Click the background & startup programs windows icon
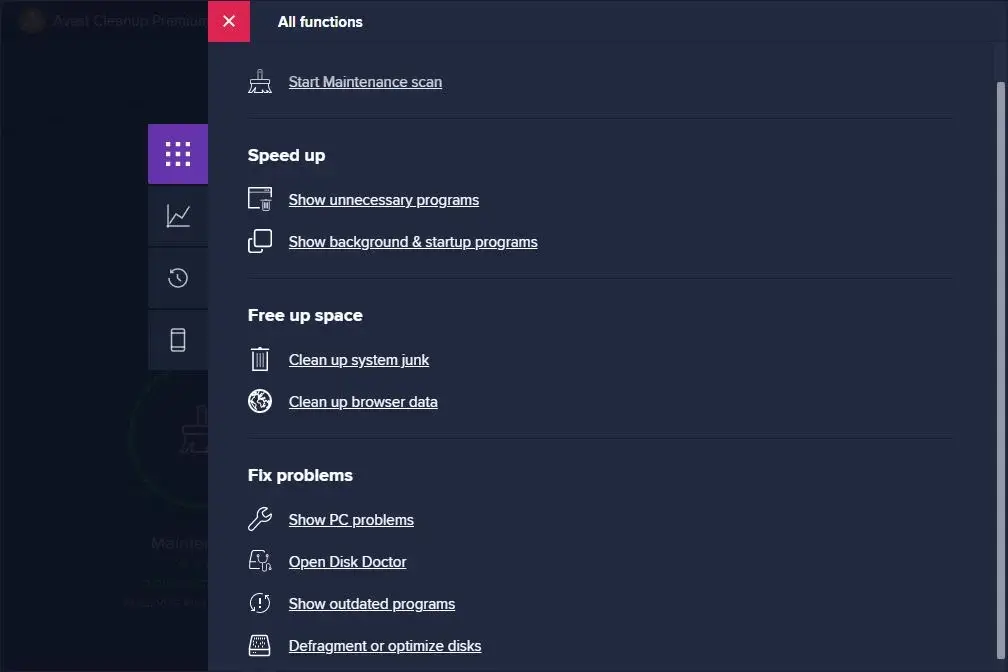This screenshot has width=1008, height=672. (x=260, y=241)
